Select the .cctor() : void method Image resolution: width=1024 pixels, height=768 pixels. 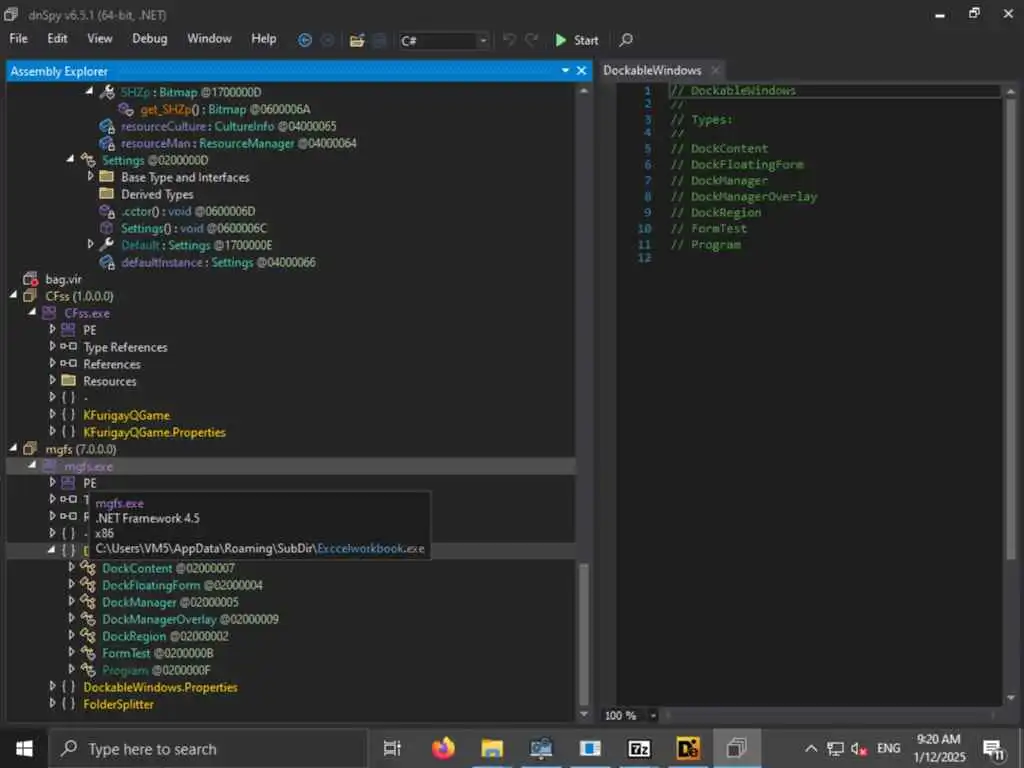[188, 211]
